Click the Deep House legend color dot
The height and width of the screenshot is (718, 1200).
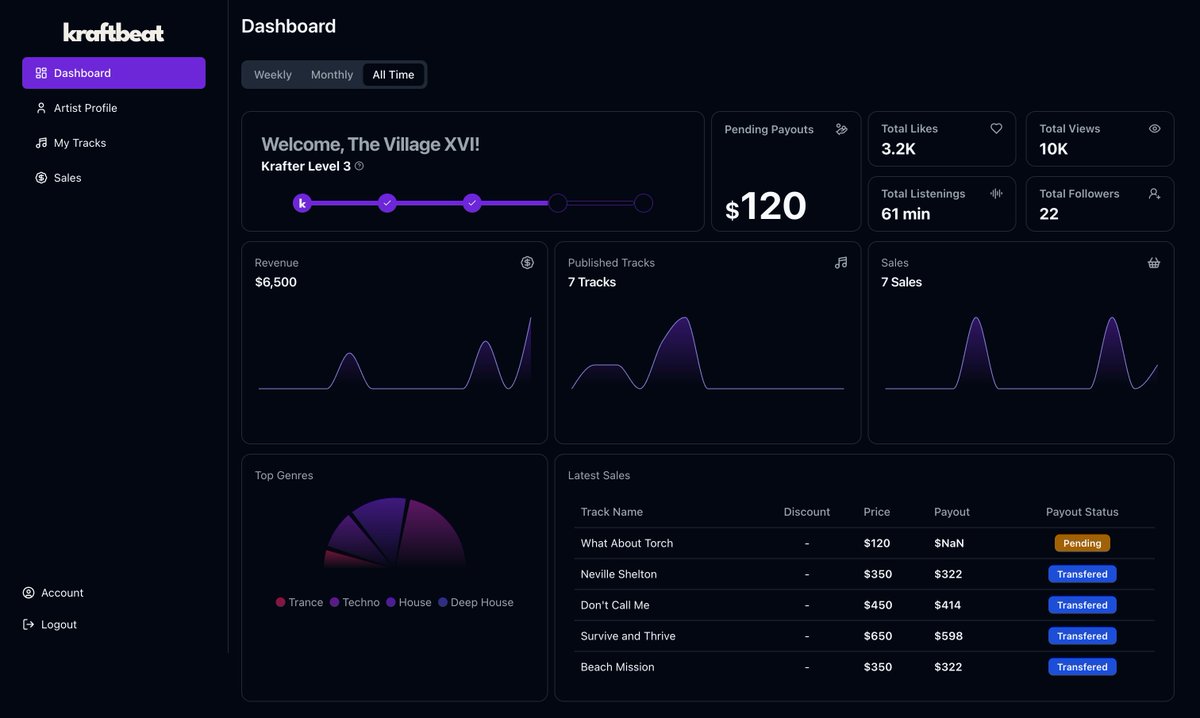tap(443, 602)
